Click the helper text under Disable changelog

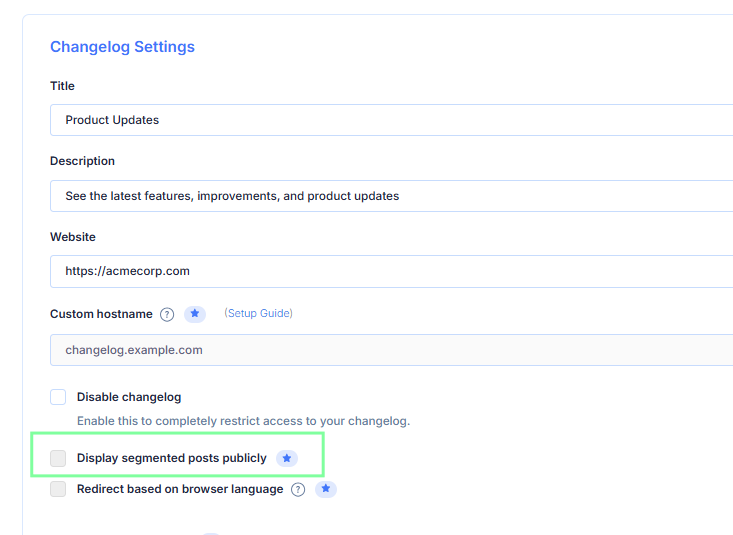pyautogui.click(x=243, y=421)
